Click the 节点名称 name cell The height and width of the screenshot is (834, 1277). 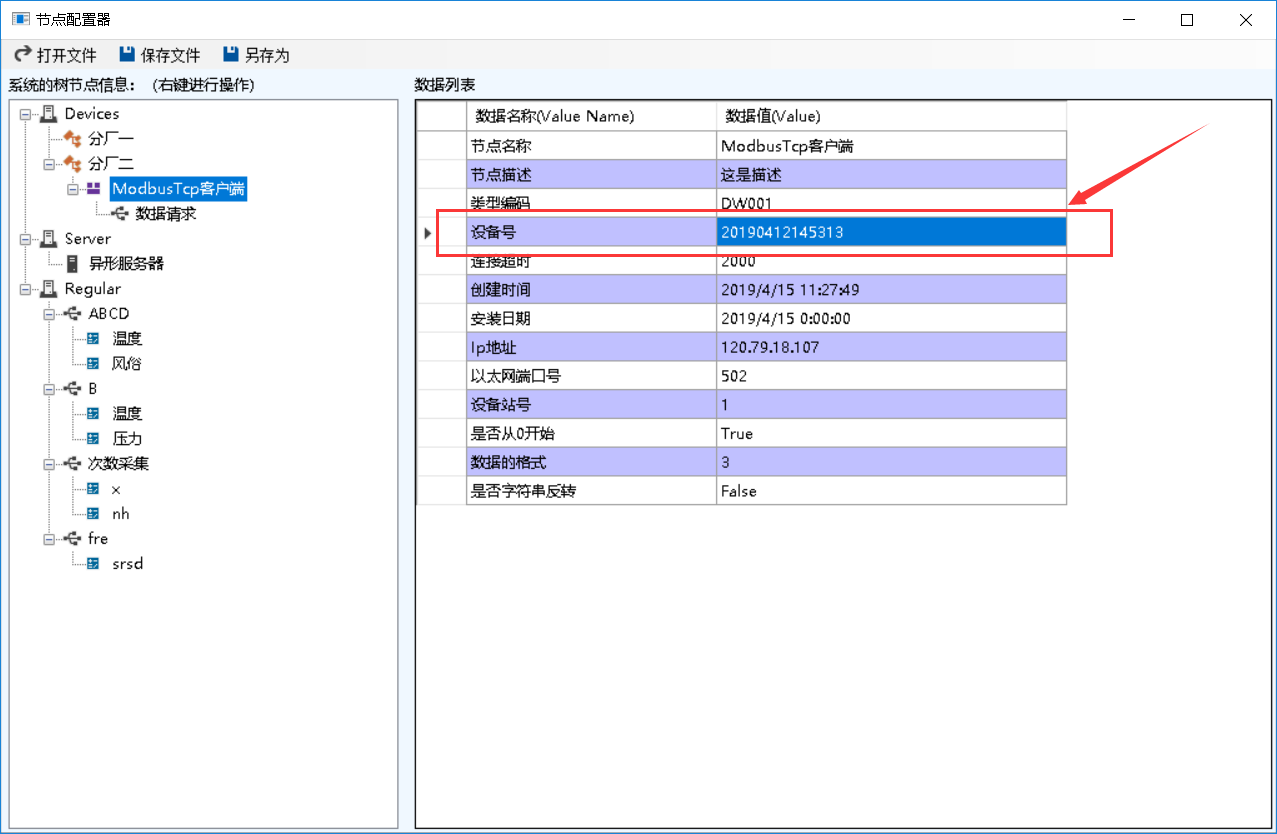(x=591, y=146)
